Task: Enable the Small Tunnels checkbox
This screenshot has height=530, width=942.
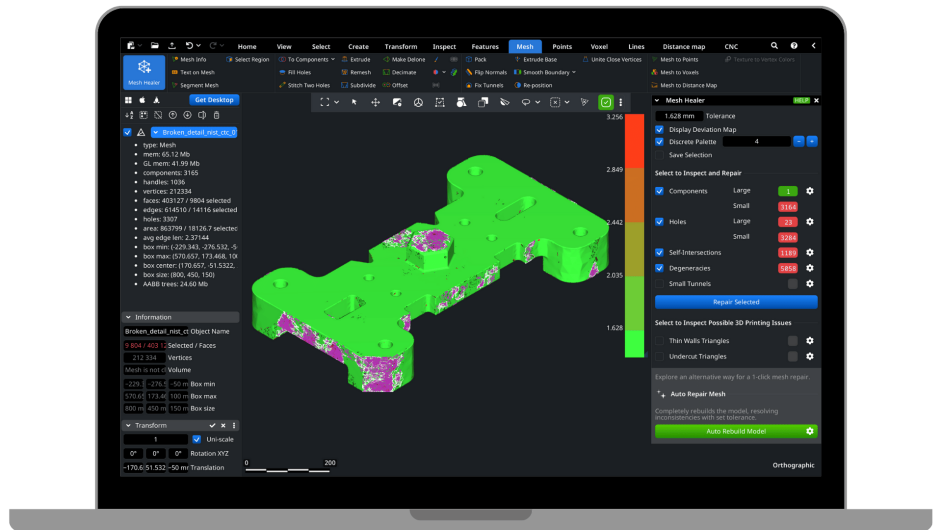Action: pos(659,284)
